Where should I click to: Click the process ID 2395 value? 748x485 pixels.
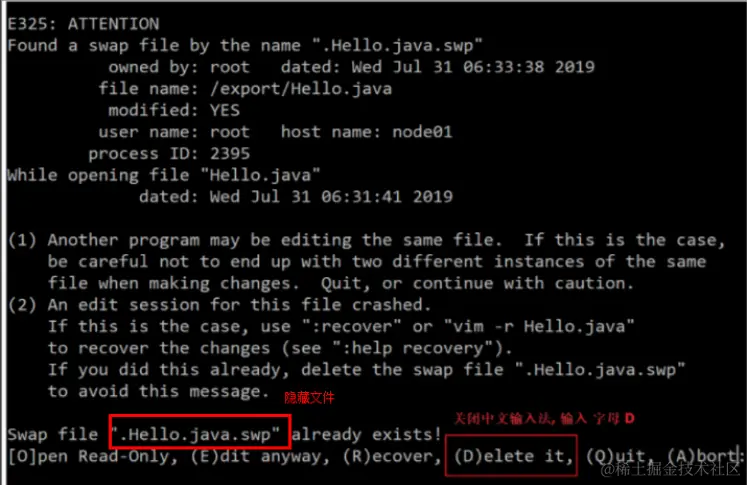pyautogui.click(x=229, y=153)
